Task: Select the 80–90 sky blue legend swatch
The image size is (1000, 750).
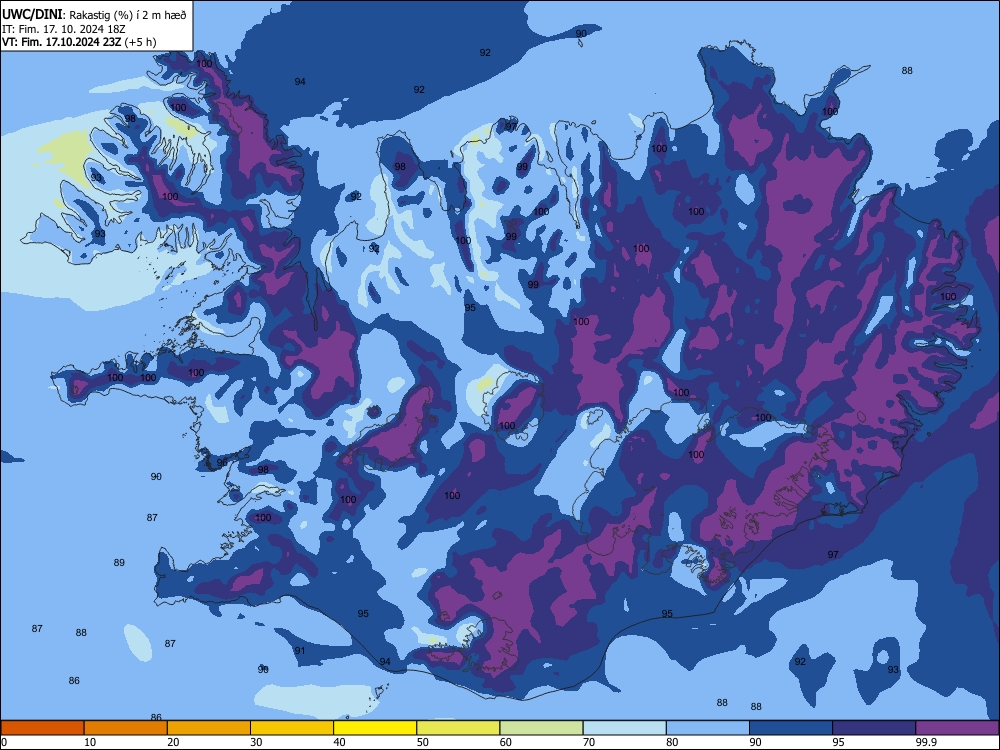Action: pos(708,728)
